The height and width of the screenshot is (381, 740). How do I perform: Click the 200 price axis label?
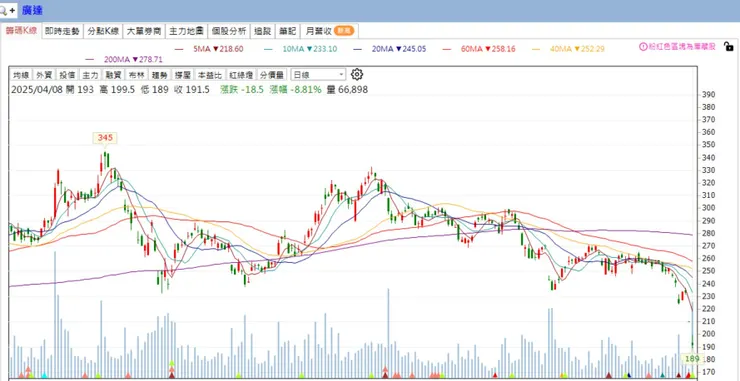tap(708, 334)
